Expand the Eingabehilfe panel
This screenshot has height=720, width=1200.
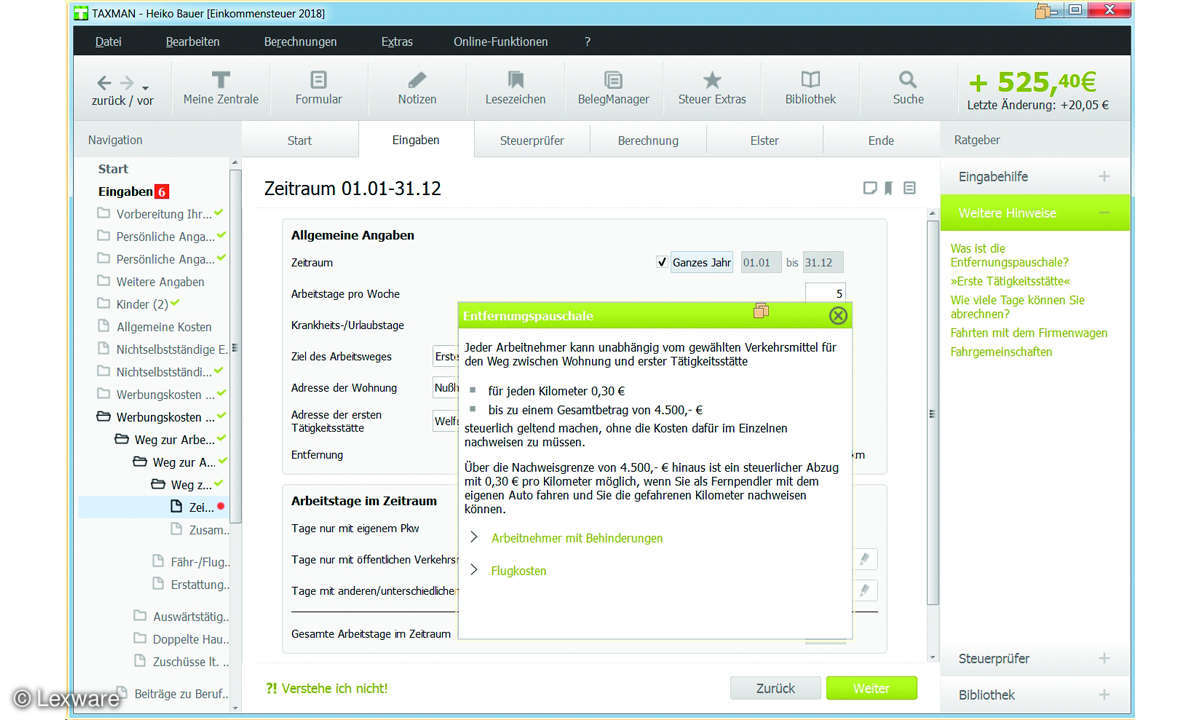[1104, 177]
